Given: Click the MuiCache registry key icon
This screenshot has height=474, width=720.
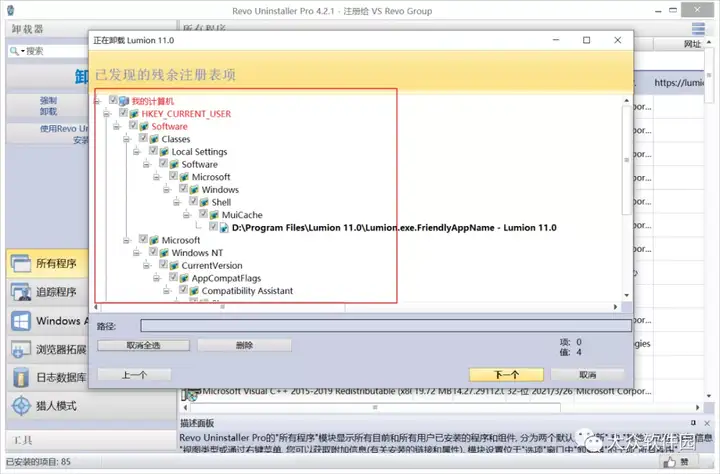Looking at the screenshot, I should click(214, 214).
